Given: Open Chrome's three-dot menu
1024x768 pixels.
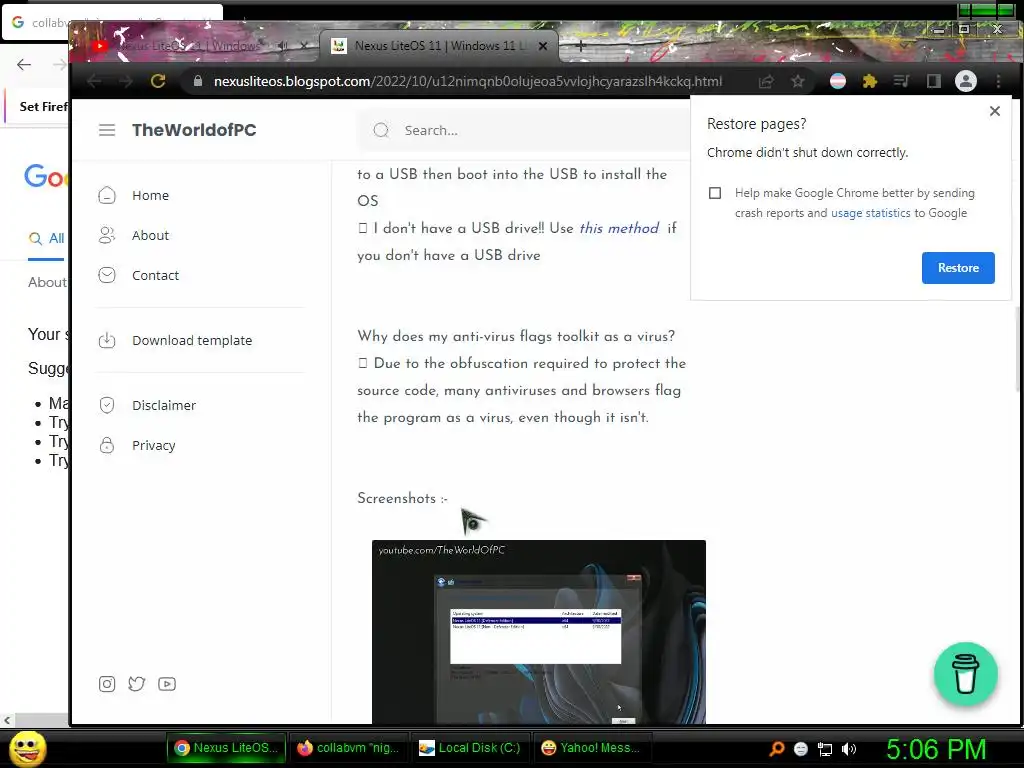Looking at the screenshot, I should [998, 81].
